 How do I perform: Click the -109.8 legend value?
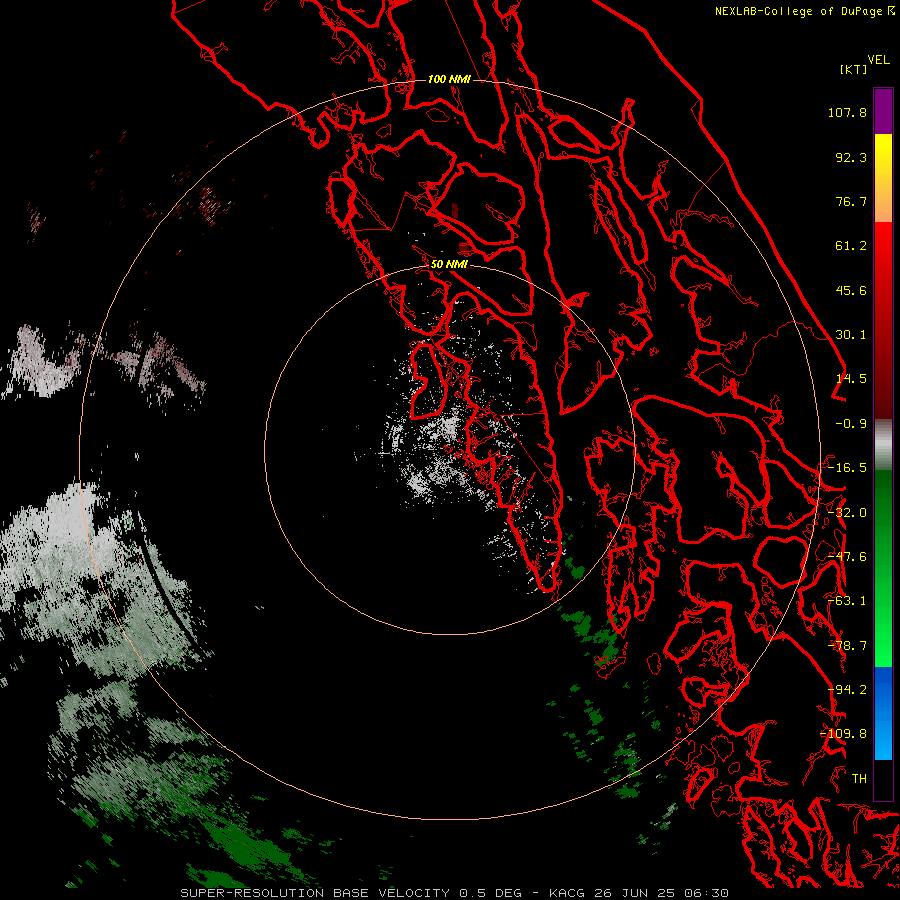click(x=843, y=734)
